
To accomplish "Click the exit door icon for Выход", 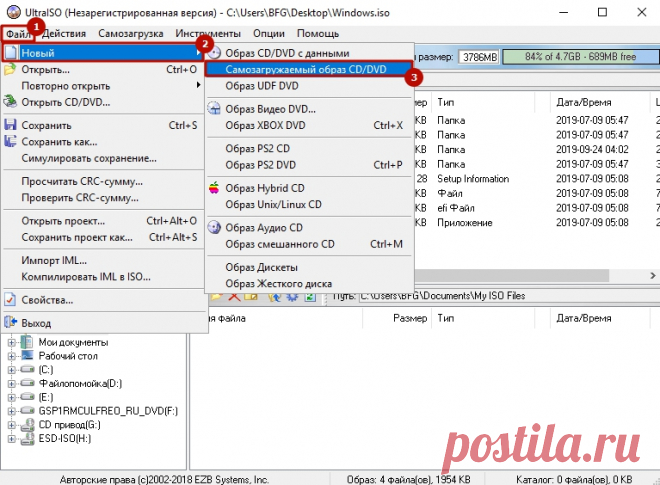I will (x=10, y=323).
